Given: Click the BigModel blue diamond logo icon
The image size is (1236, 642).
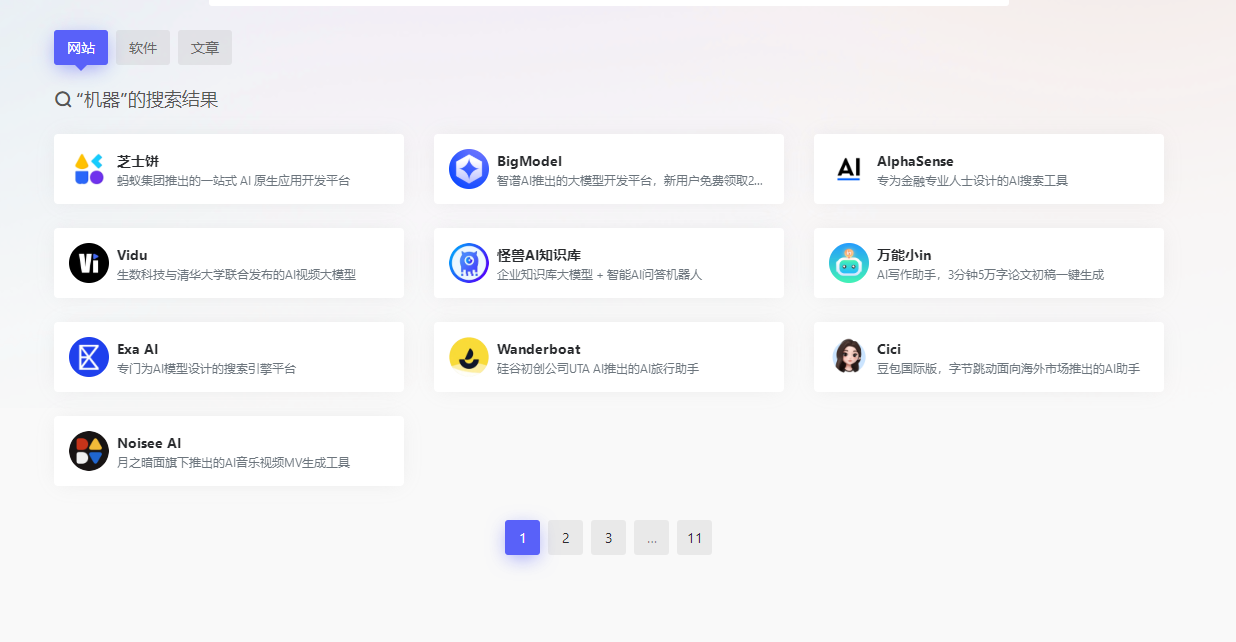Looking at the screenshot, I should point(469,169).
